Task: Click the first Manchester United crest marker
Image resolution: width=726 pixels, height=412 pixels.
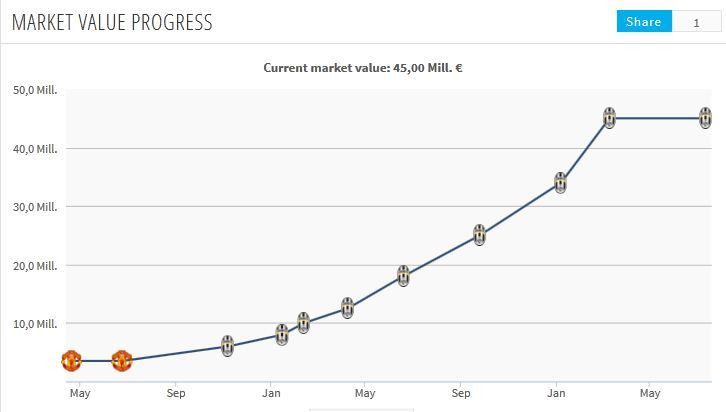Action: tap(70, 361)
